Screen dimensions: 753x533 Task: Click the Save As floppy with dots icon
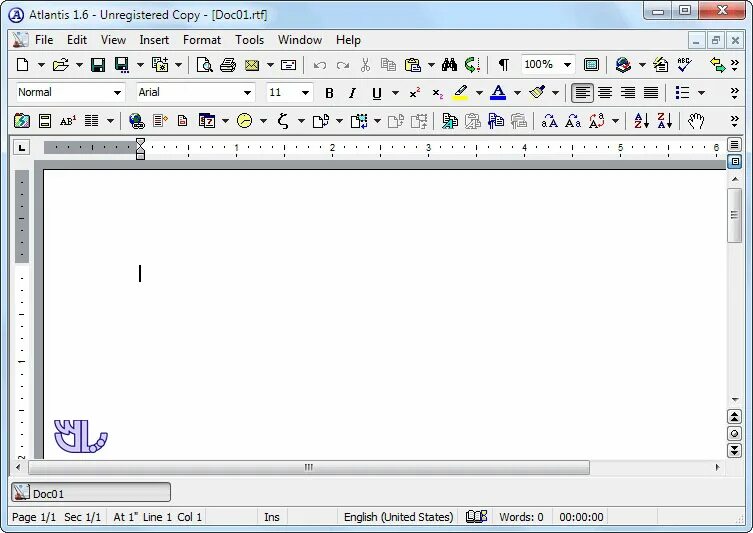pyautogui.click(x=121, y=64)
